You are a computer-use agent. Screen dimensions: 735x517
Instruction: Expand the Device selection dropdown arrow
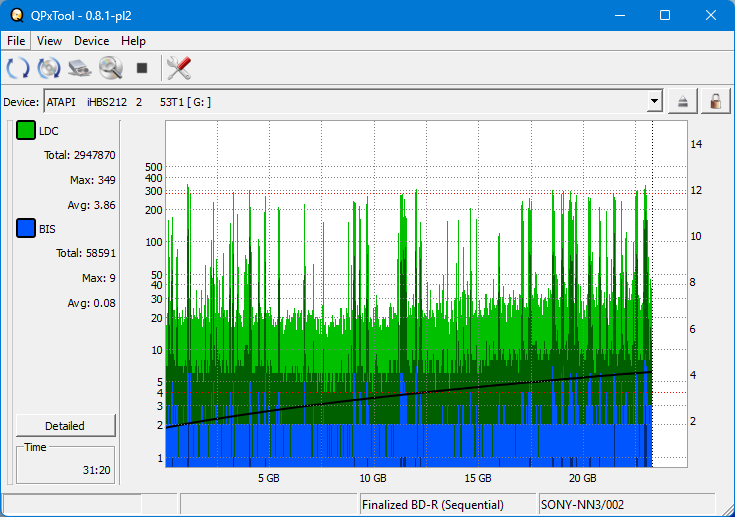coord(654,101)
